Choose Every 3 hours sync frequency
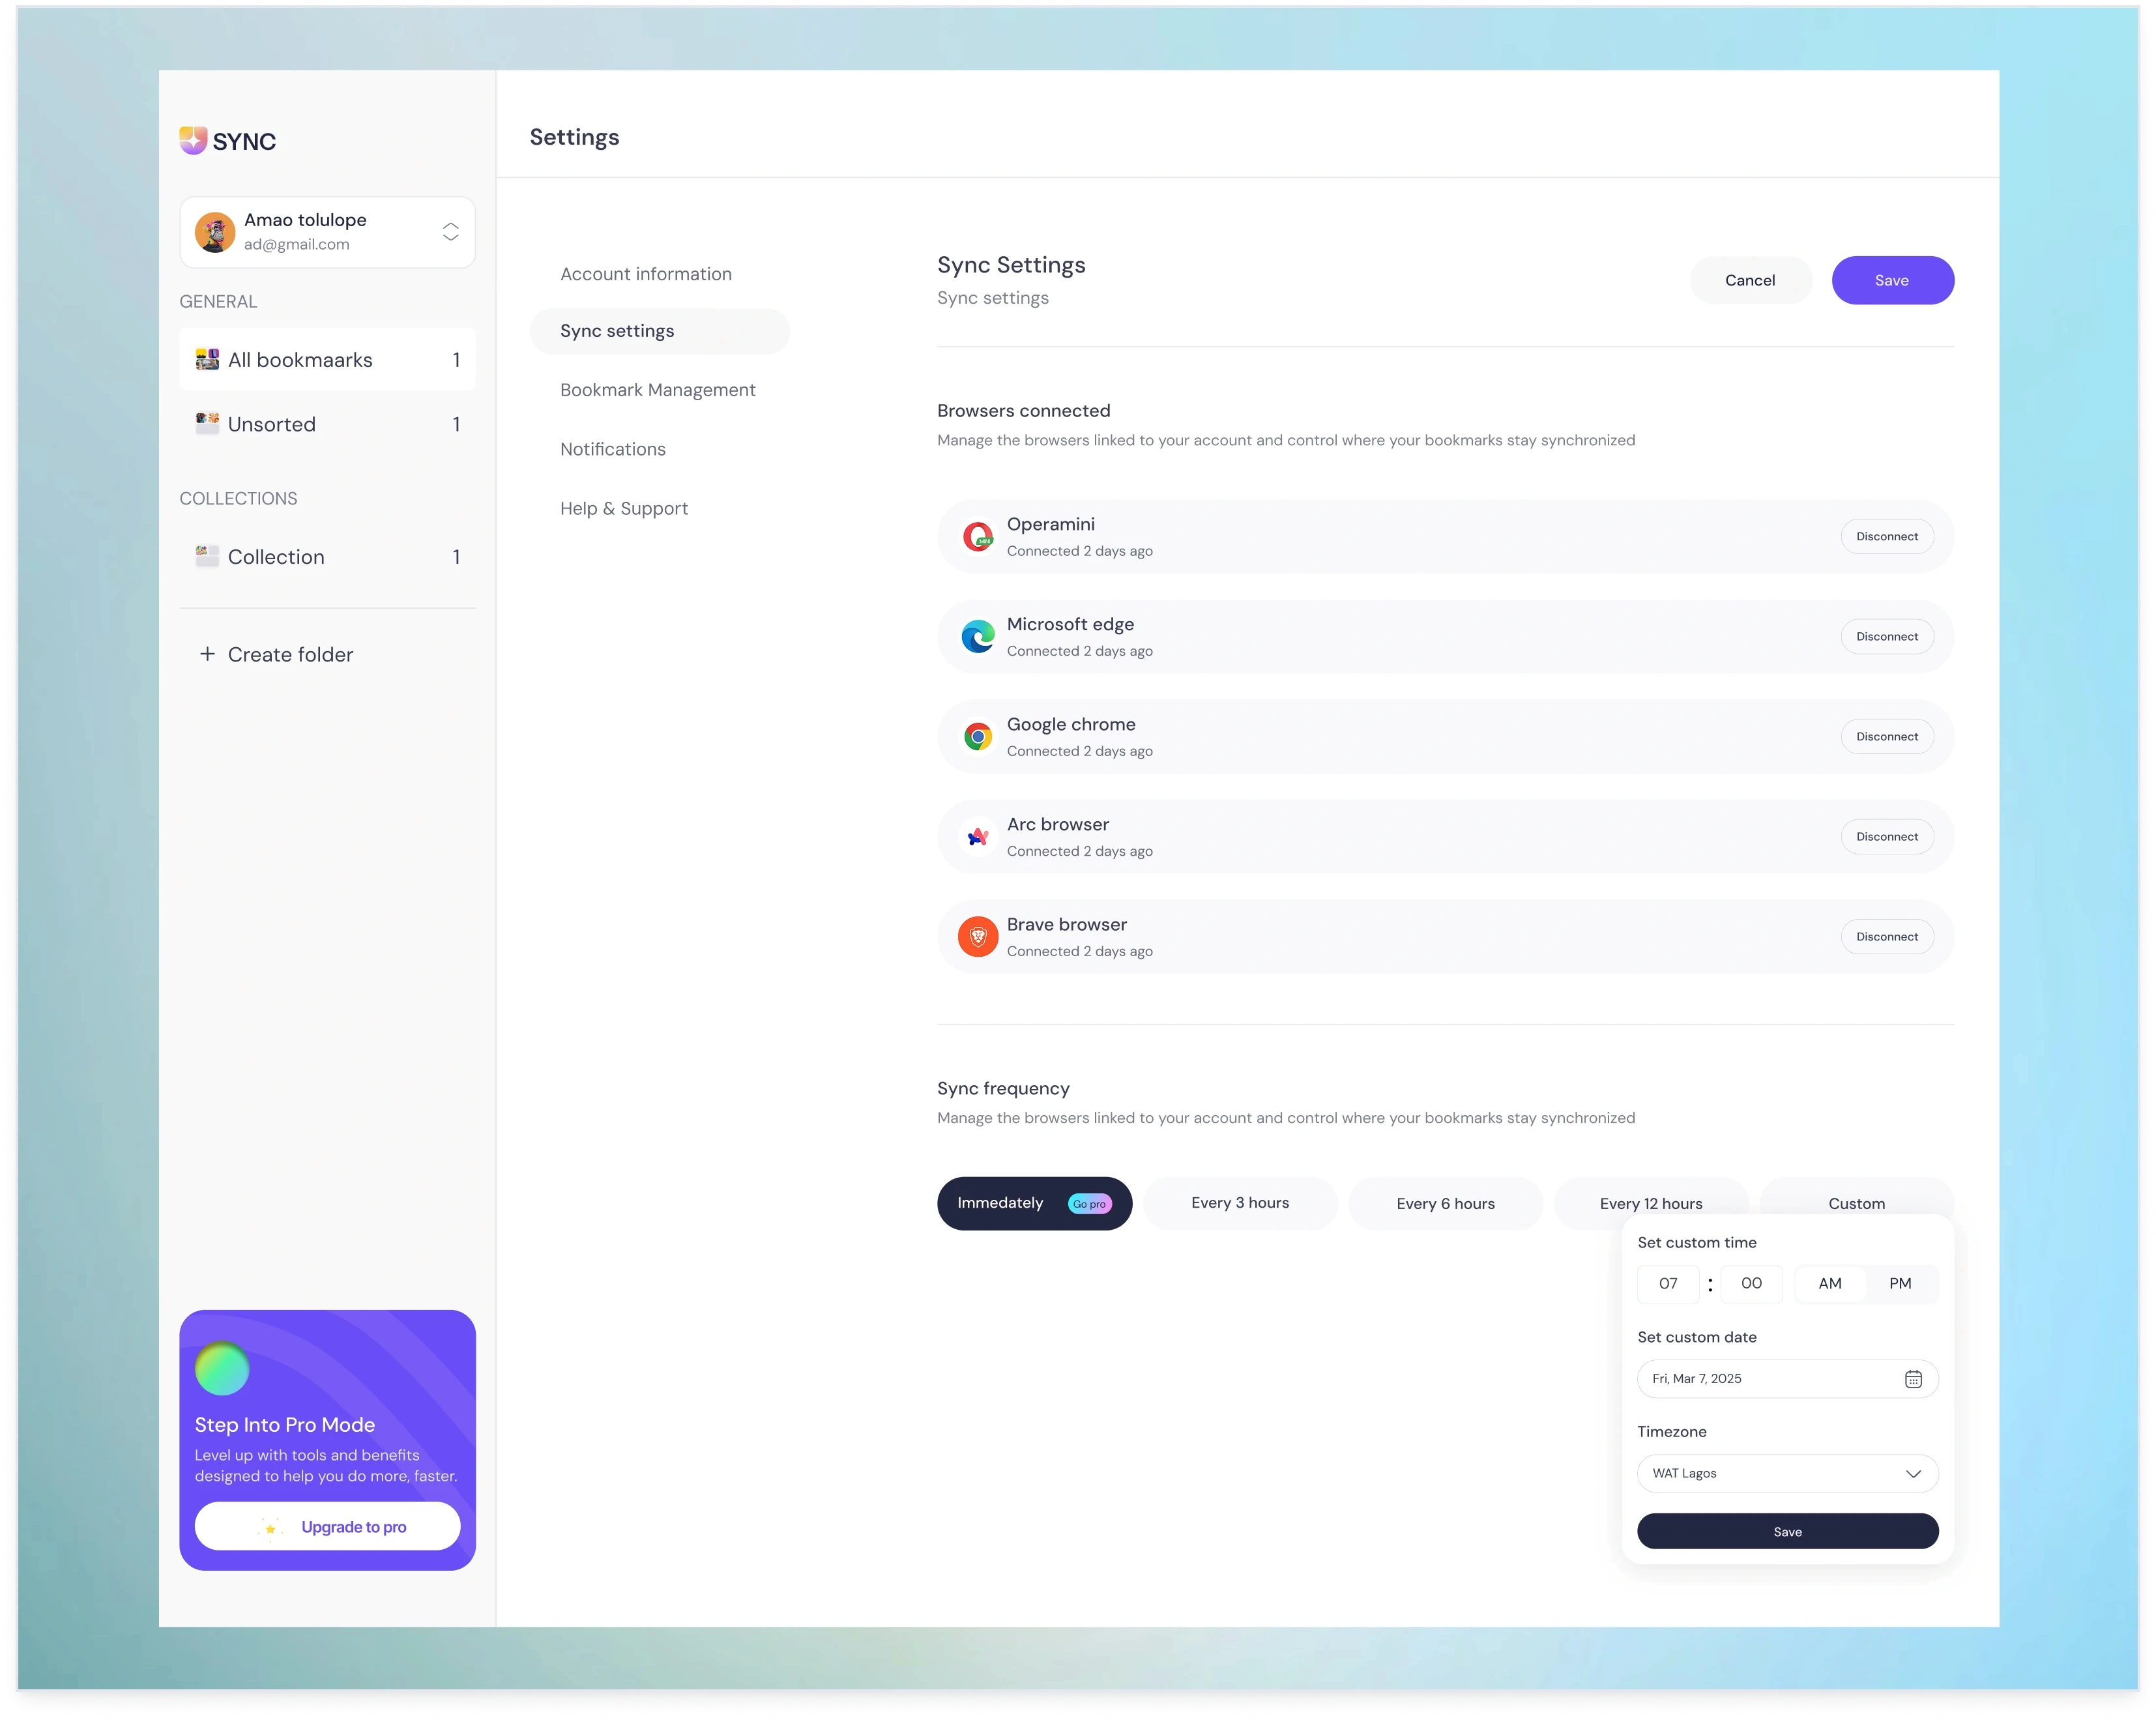 (1239, 1203)
